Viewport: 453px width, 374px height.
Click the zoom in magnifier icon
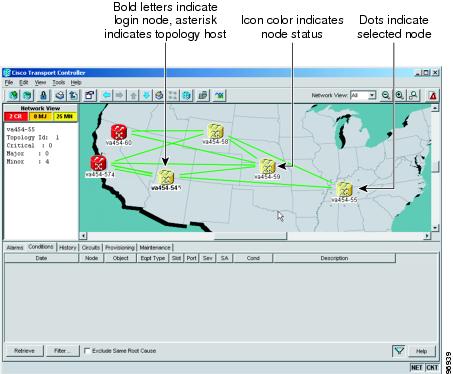pos(399,96)
